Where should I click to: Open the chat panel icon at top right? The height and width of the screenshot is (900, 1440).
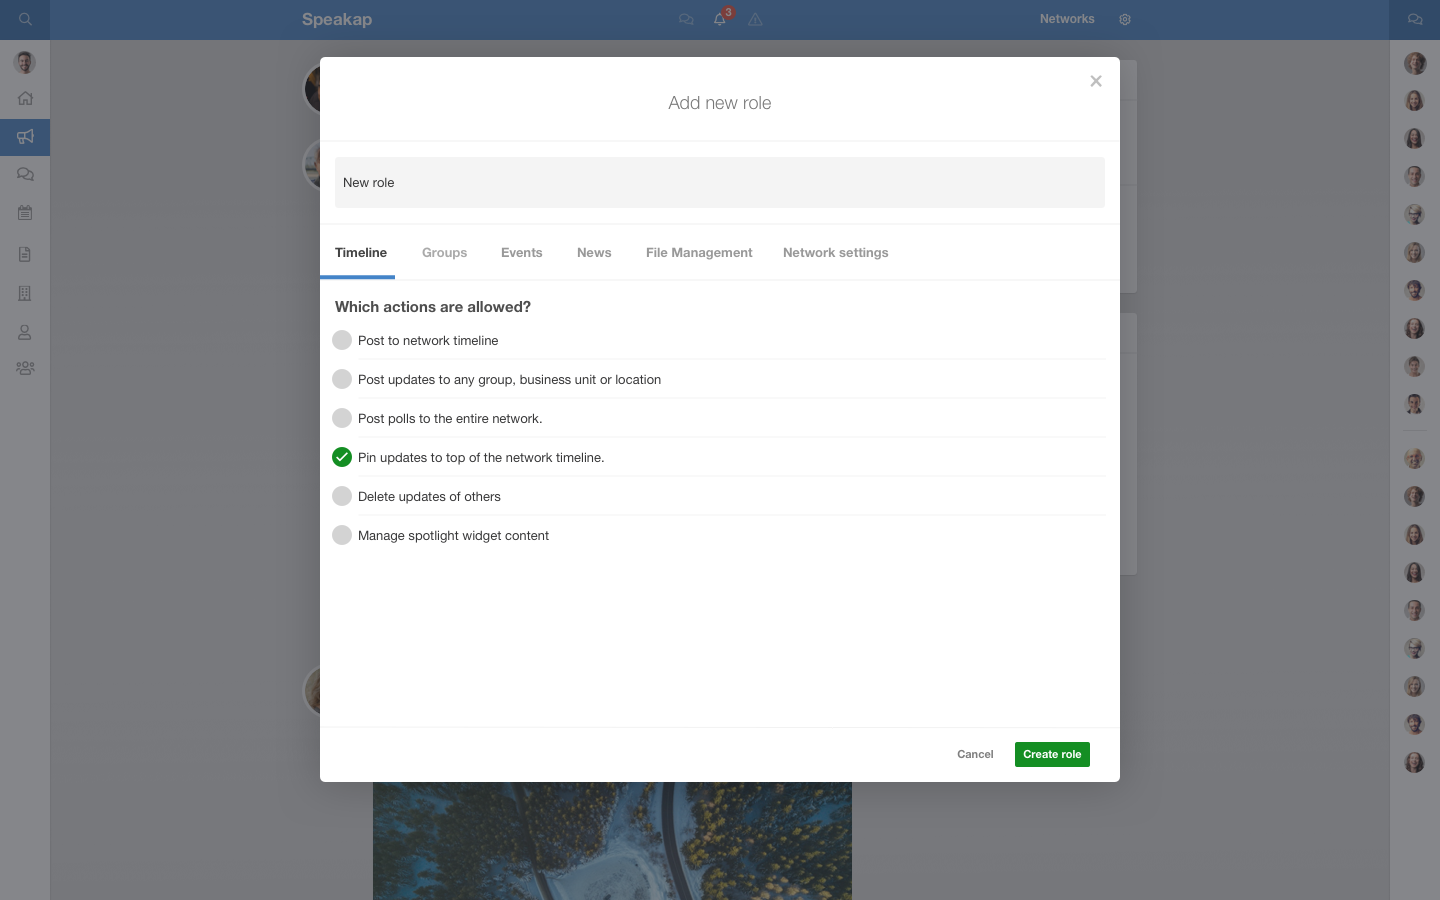(1414, 19)
